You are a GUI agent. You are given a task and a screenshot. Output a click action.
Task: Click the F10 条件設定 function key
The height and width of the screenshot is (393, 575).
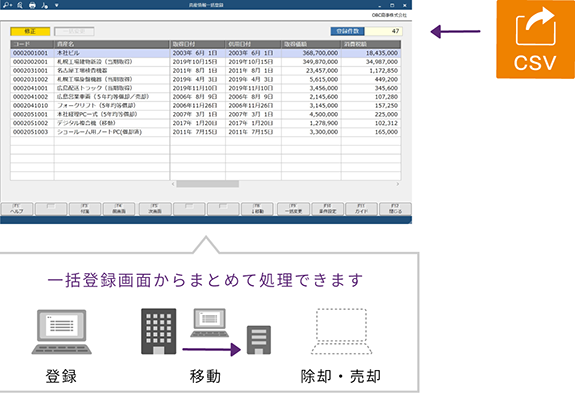327,209
